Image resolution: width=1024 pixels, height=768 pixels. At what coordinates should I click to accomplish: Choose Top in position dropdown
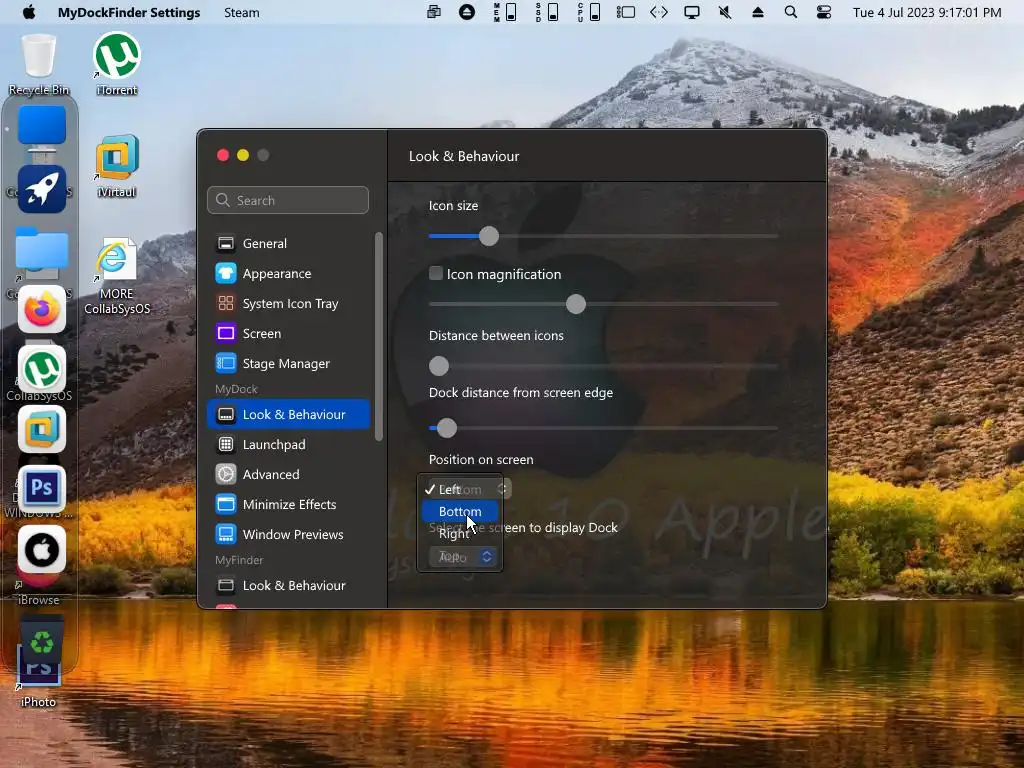point(460,556)
